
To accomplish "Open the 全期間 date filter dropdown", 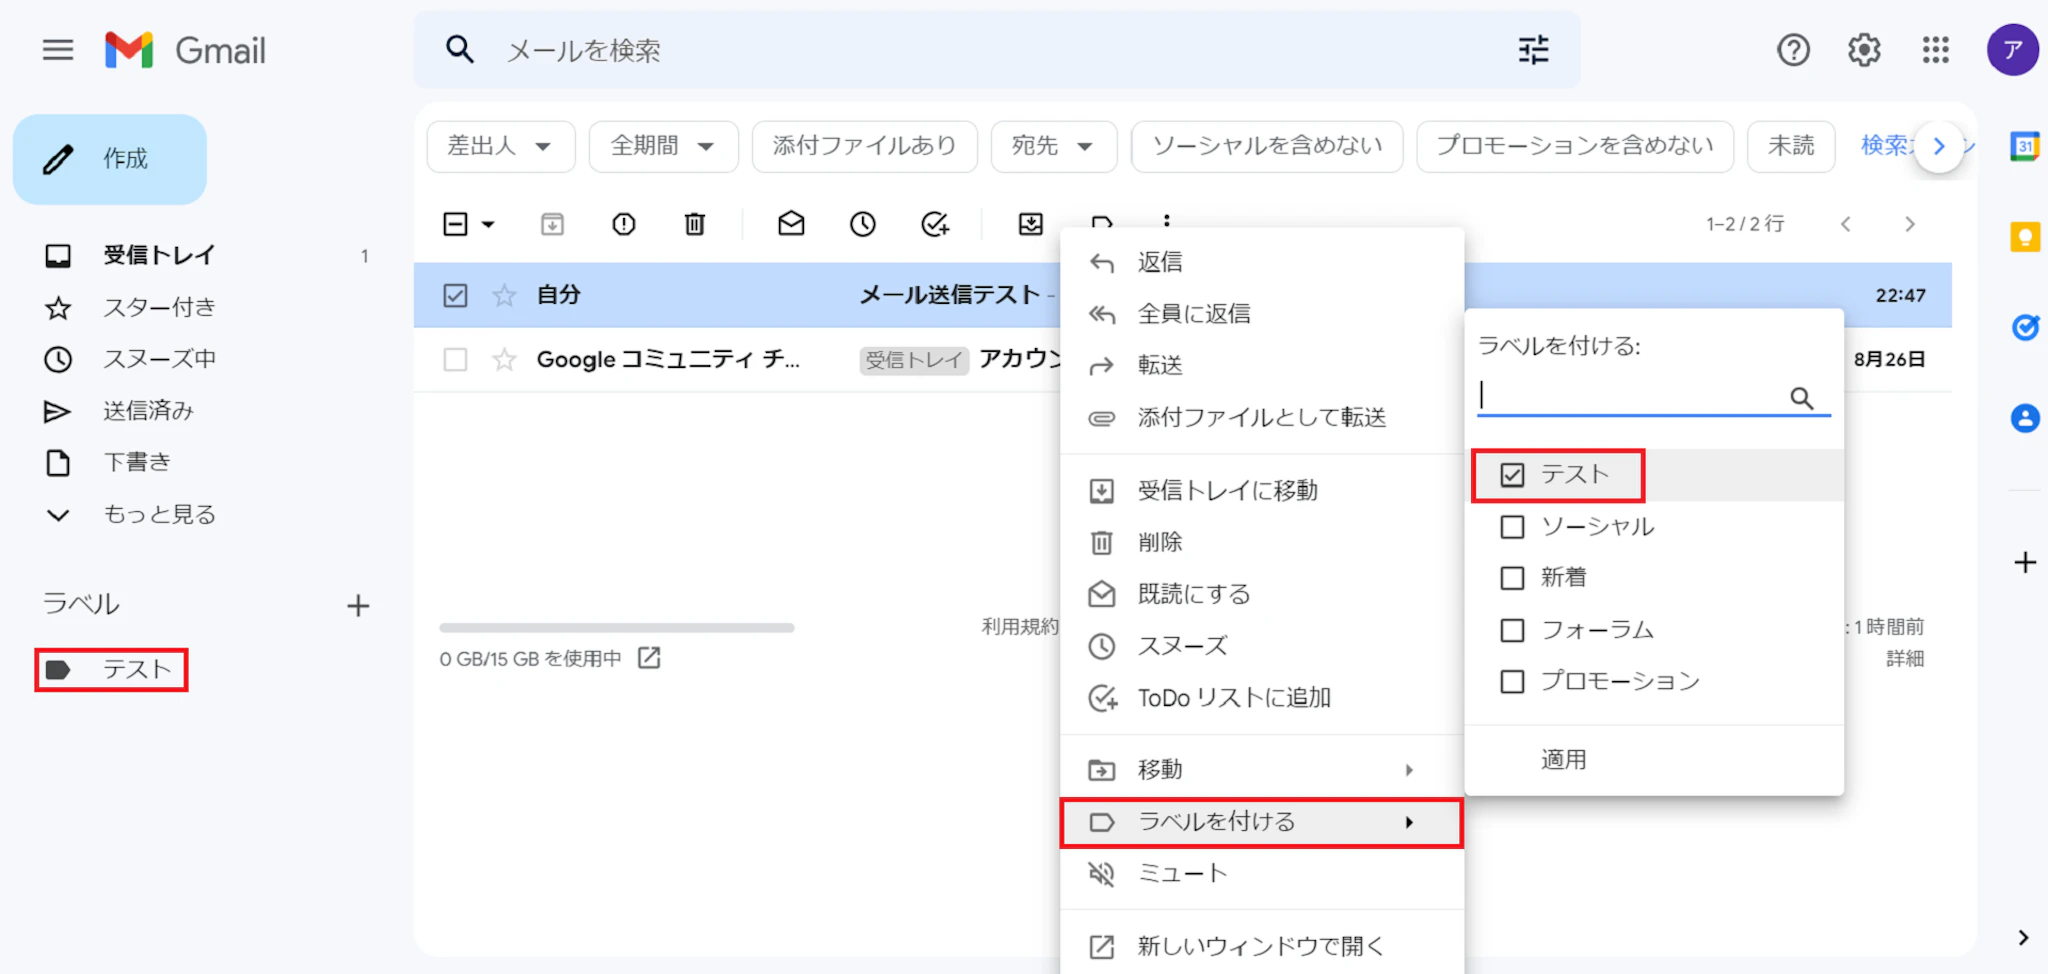I will (x=663, y=146).
